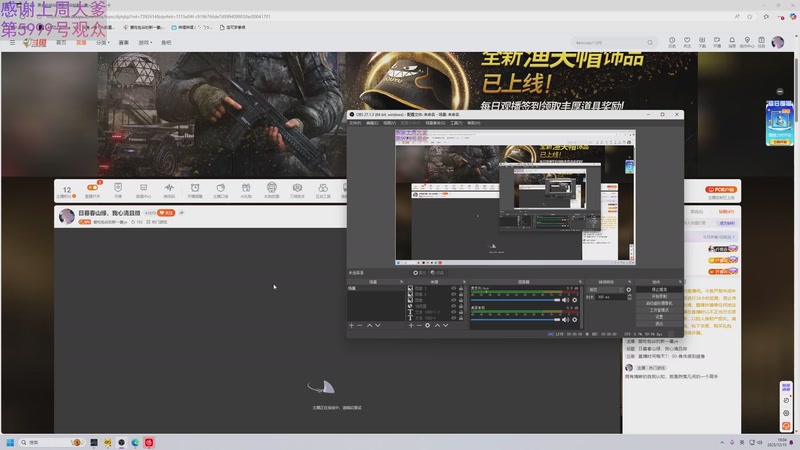Image resolution: width=800 pixels, height=450 pixels.
Task: Open the alarm clock broadcast reminder icon
Action: point(195,188)
